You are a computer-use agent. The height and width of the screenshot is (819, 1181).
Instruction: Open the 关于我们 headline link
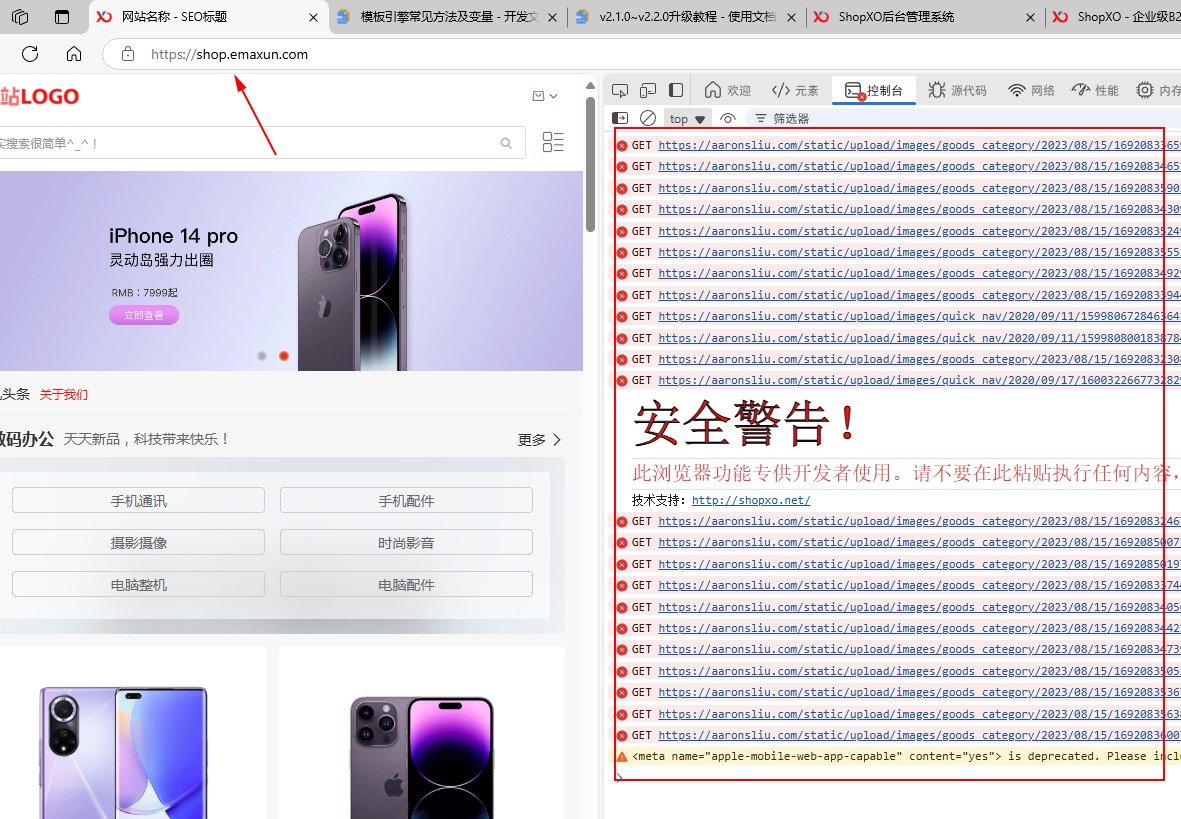[64, 394]
